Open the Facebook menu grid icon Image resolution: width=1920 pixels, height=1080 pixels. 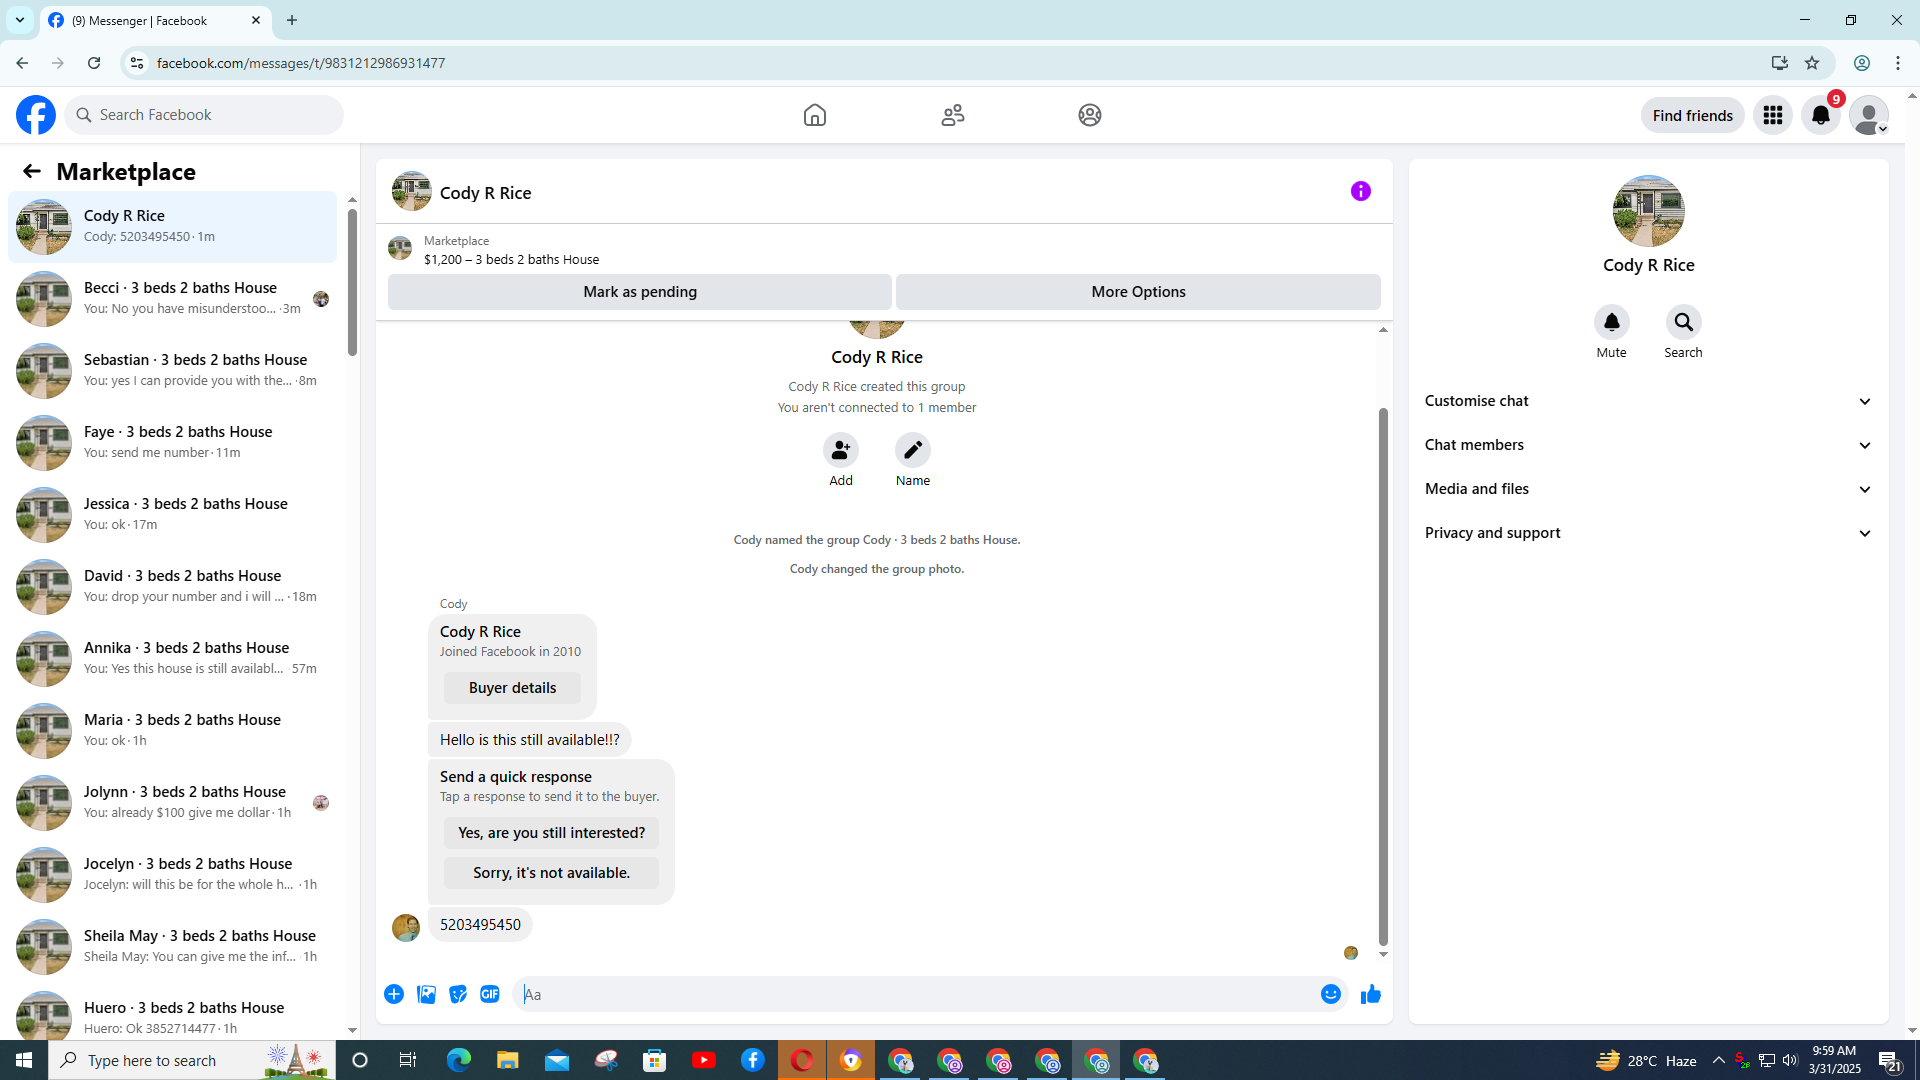(1772, 115)
